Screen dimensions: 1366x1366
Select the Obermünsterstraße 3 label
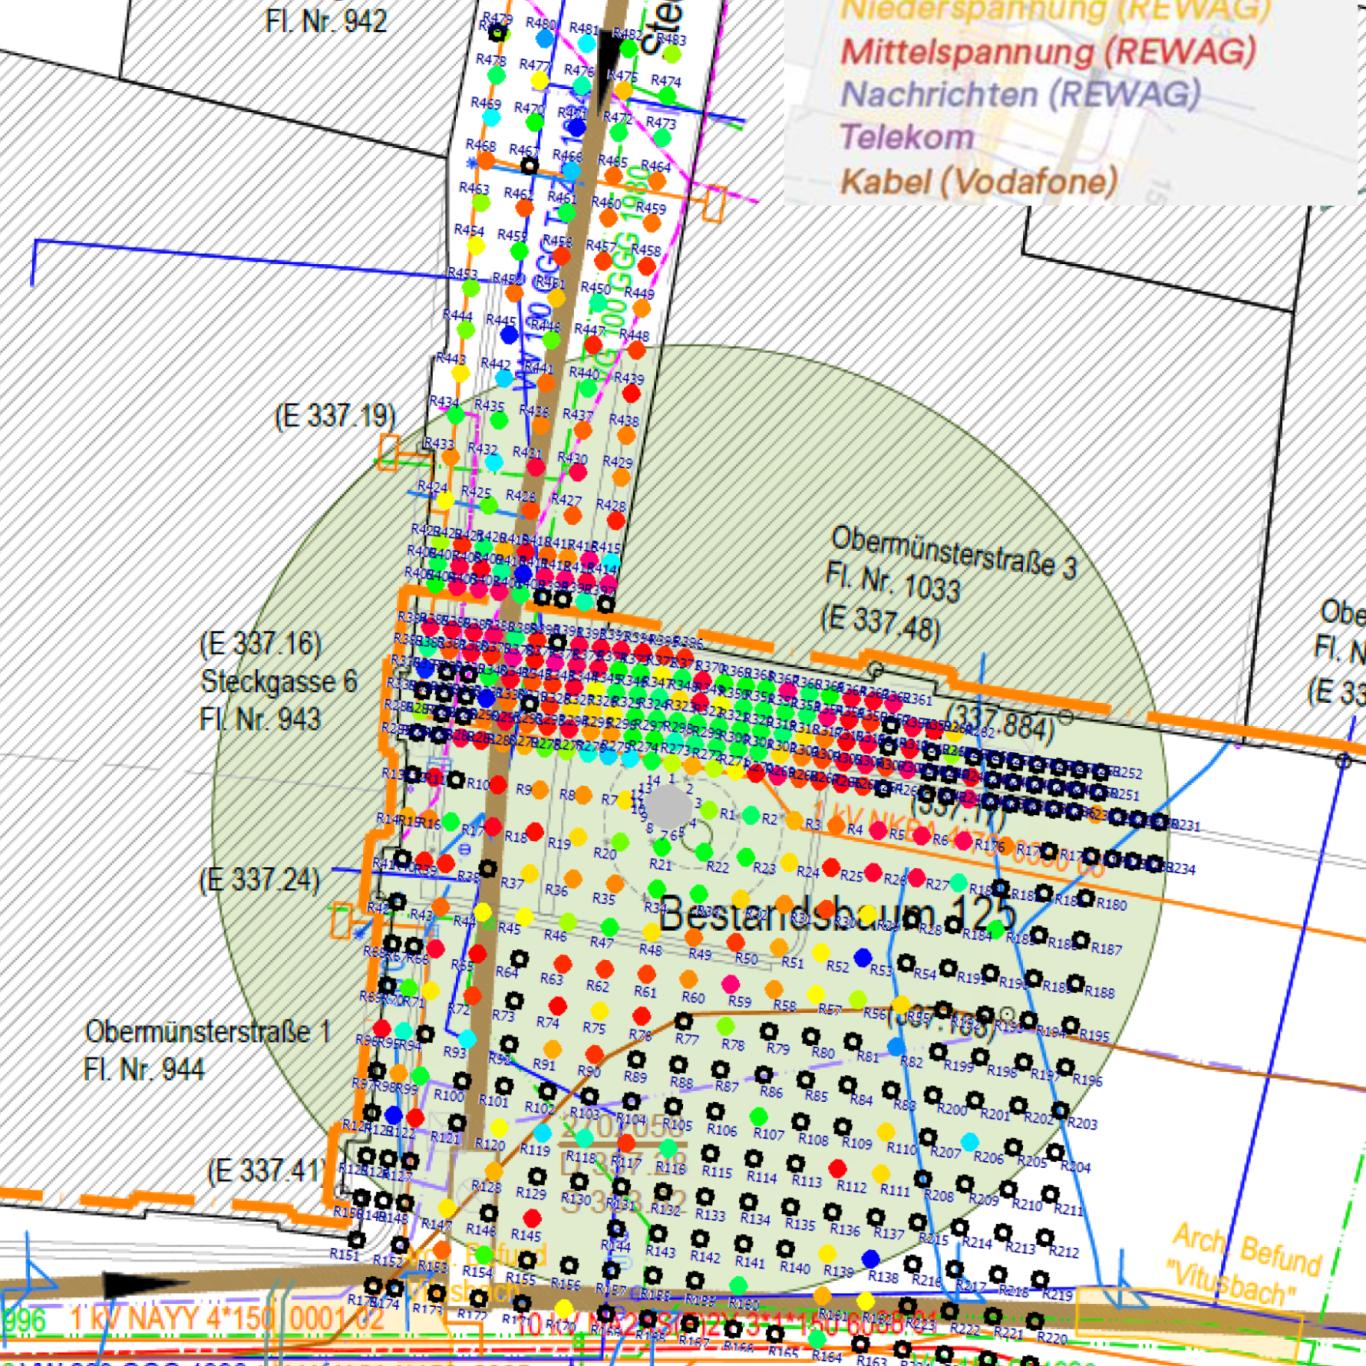[953, 554]
